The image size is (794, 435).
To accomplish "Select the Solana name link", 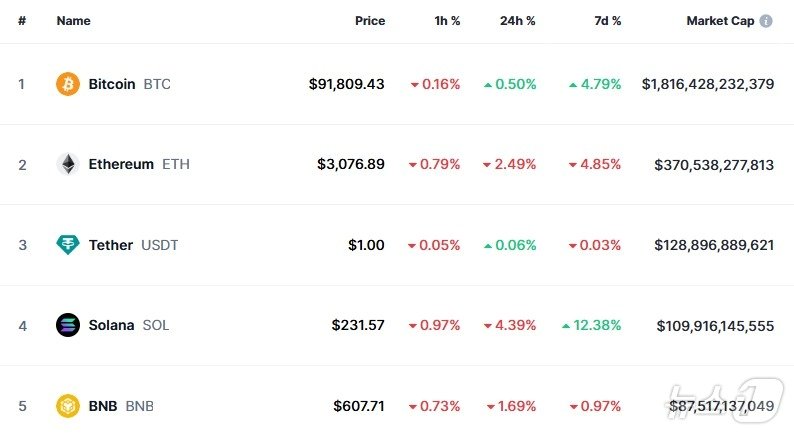I will point(111,325).
